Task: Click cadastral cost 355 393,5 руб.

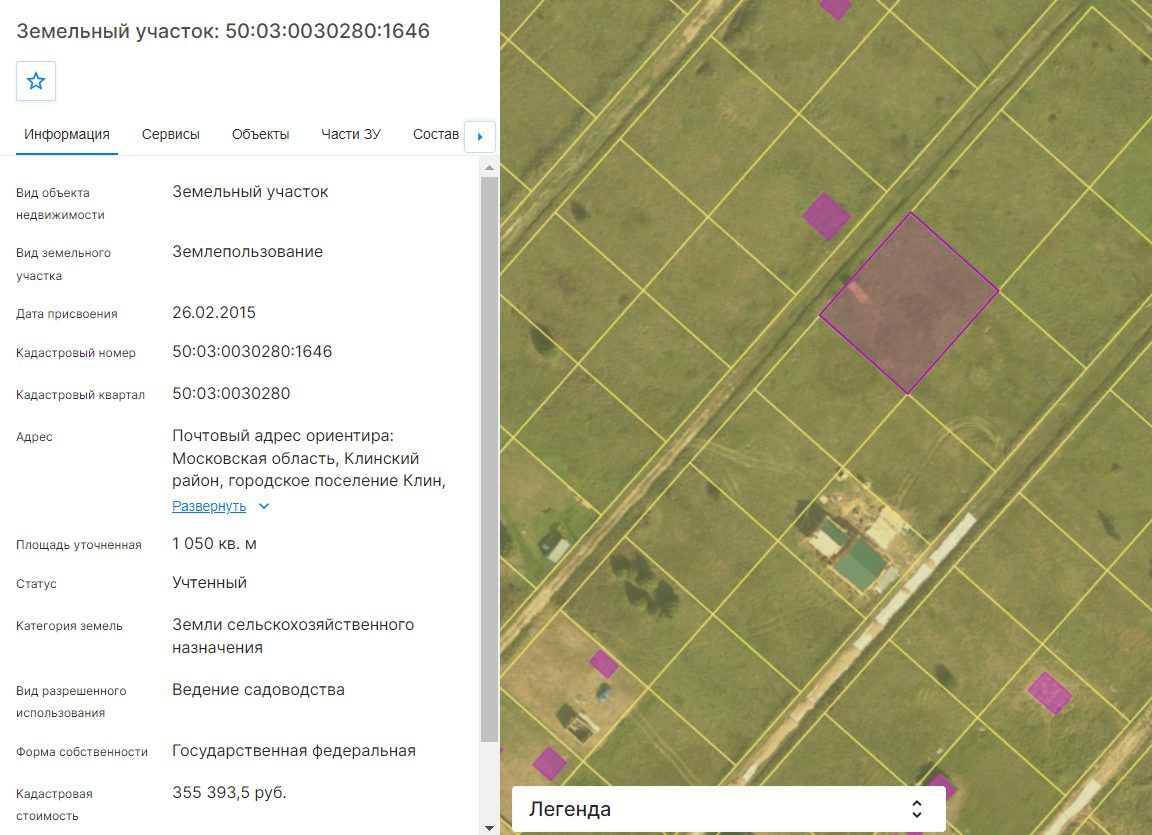Action: (229, 792)
